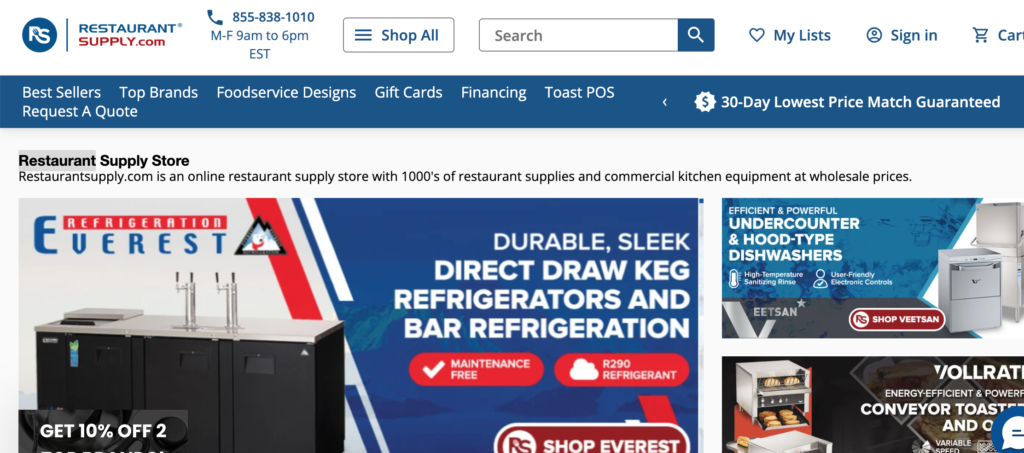Click the heart icon for My Lists

[x=756, y=35]
